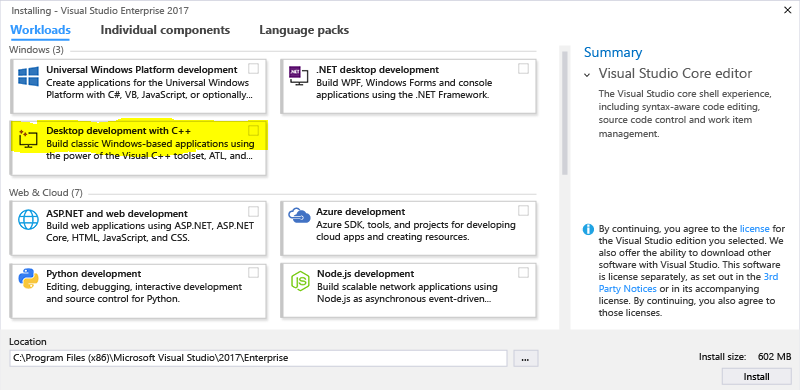This screenshot has width=801, height=390.
Task: Click the Desktop development with C++ title
Action: 119,131
